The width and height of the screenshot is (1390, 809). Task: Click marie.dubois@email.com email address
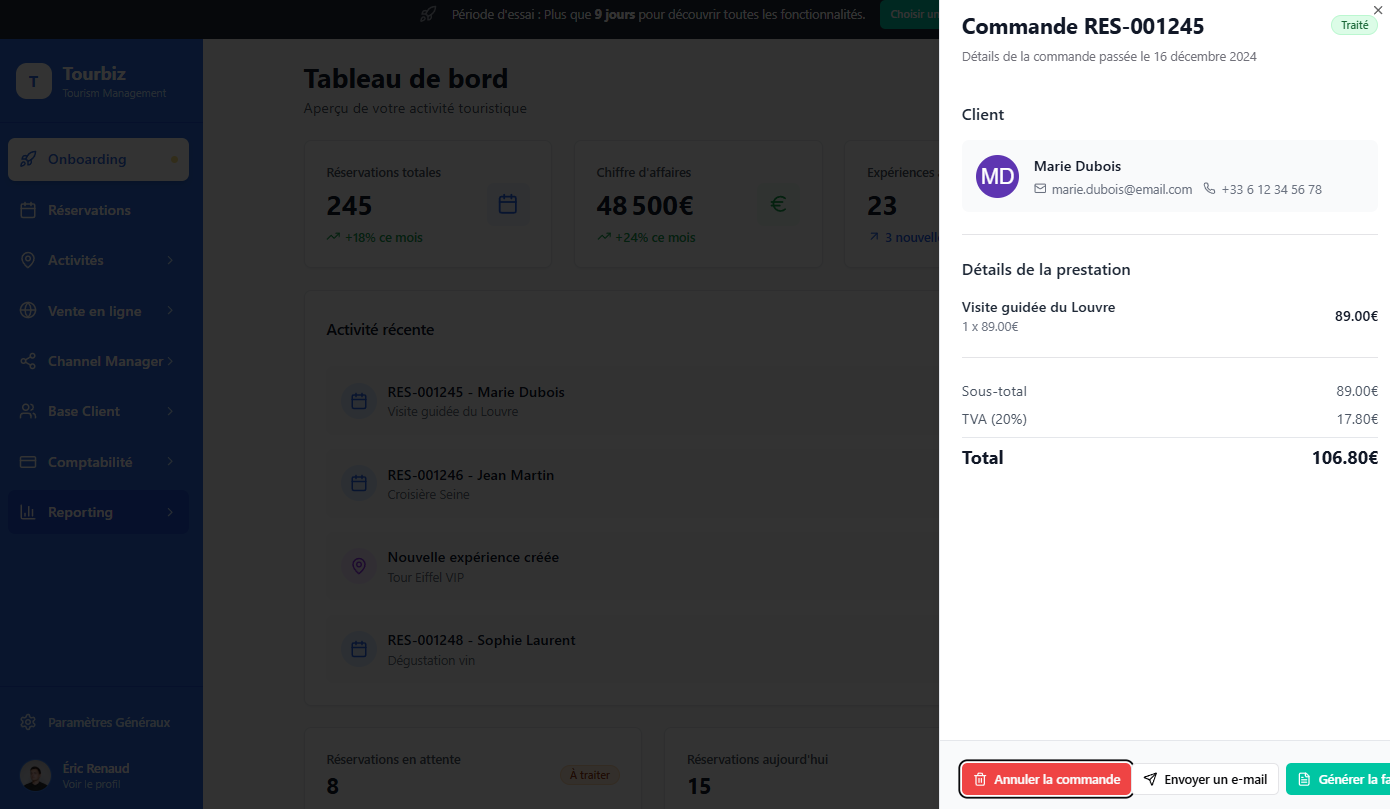1121,189
